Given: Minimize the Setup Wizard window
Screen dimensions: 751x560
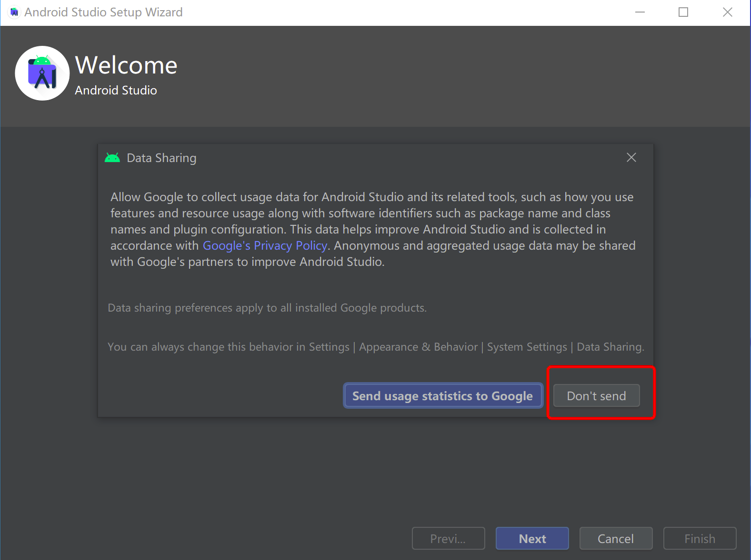Looking at the screenshot, I should pyautogui.click(x=640, y=12).
